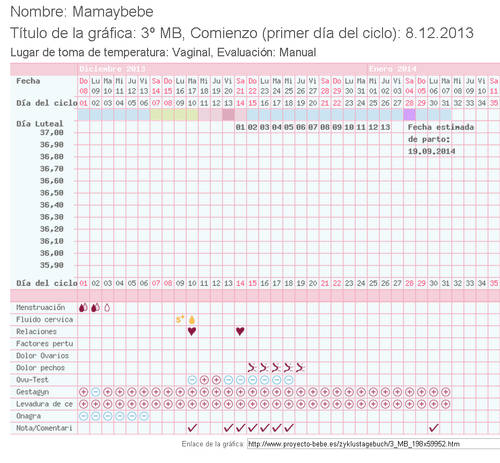
Task: Click the '36,50' temperature label
Action: point(52,193)
